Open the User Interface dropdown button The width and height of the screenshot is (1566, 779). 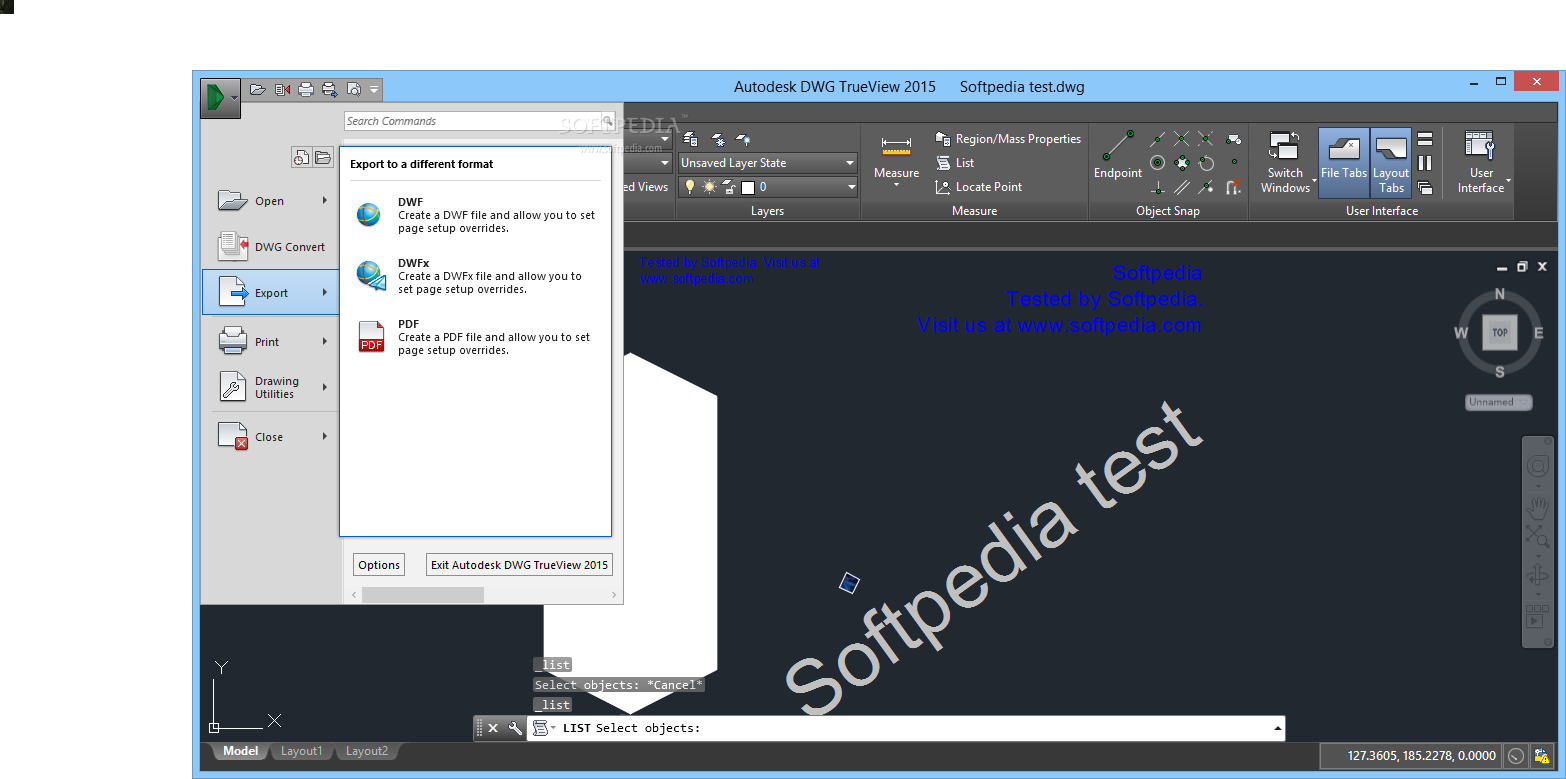coord(1482,162)
